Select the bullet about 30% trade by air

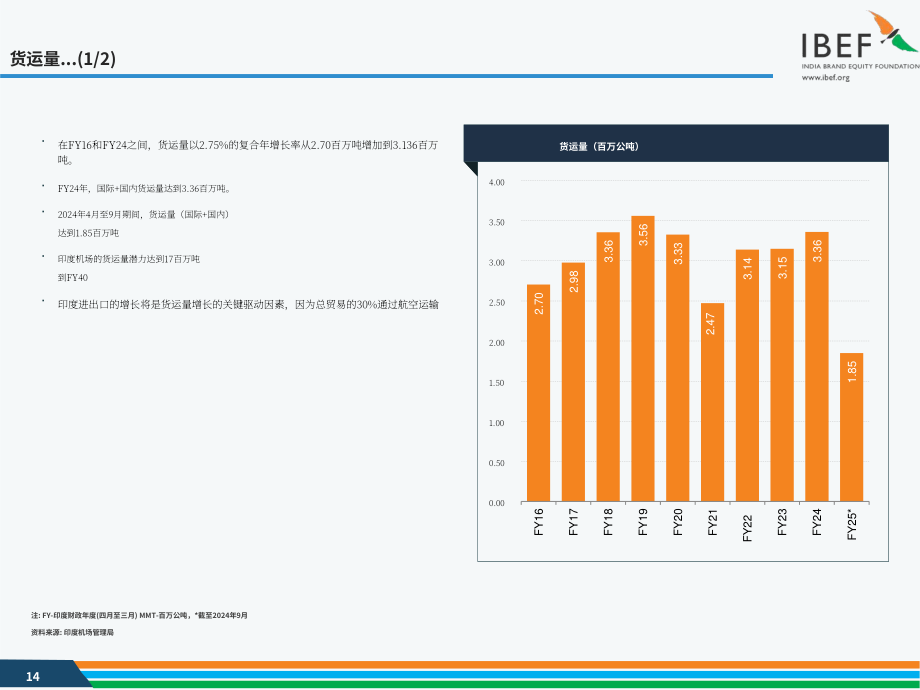coord(248,305)
